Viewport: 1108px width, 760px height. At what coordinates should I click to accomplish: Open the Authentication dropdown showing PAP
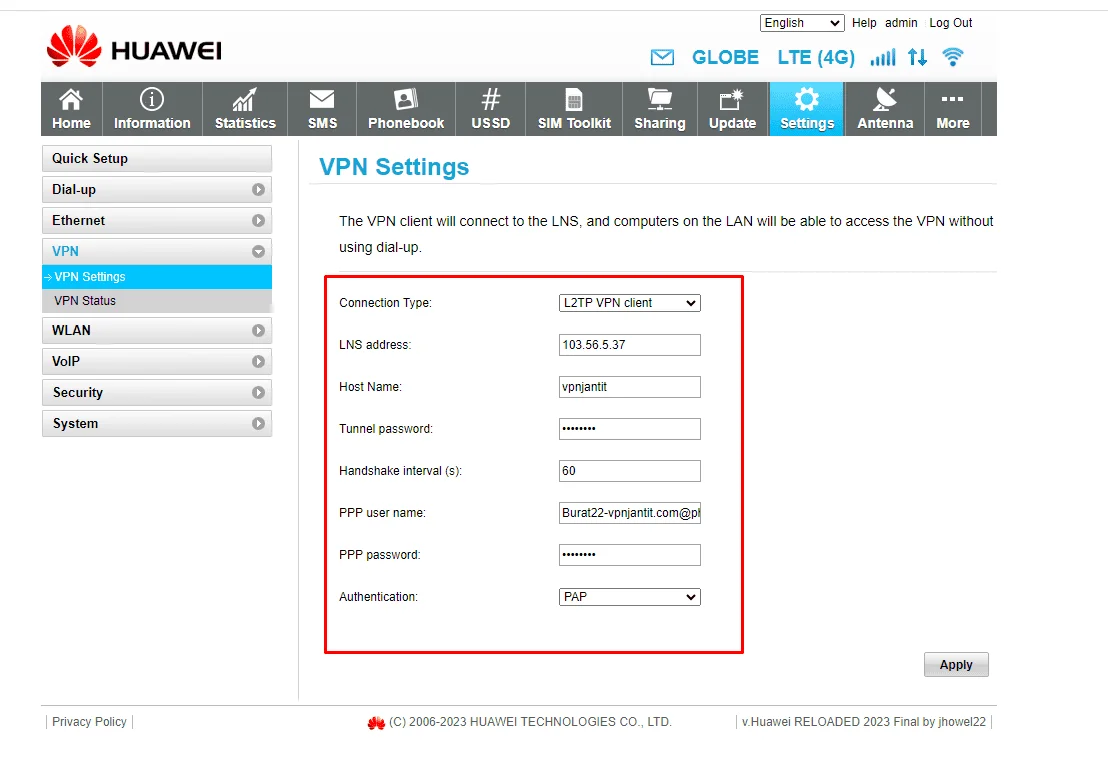[x=629, y=597]
